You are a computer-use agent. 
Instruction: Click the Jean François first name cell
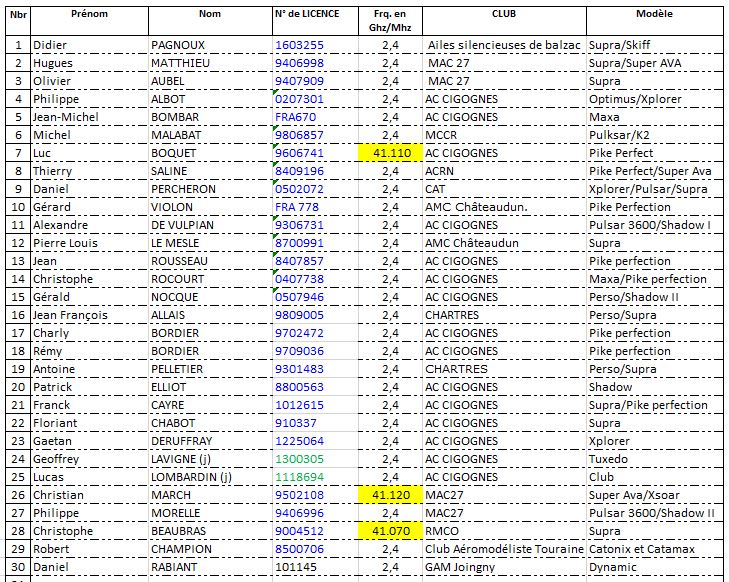(x=89, y=315)
